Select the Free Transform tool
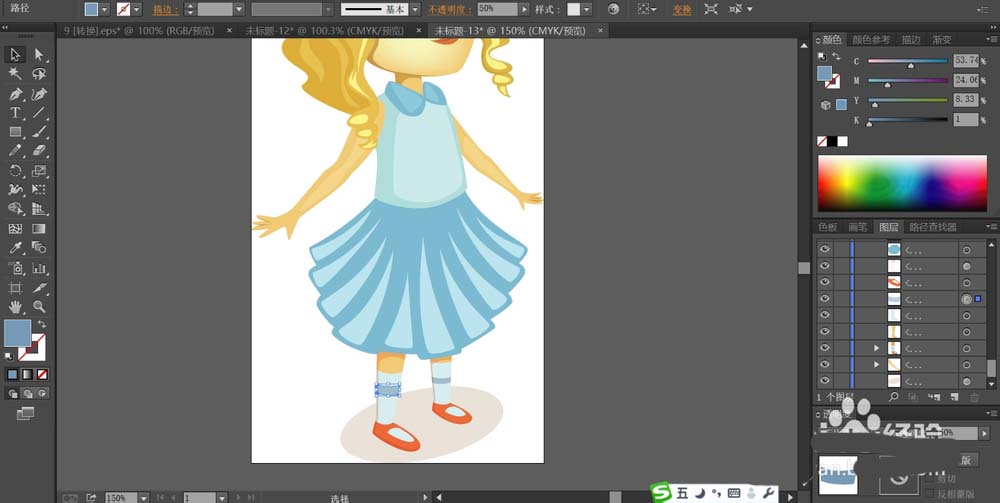Image resolution: width=1000 pixels, height=503 pixels. click(40, 190)
